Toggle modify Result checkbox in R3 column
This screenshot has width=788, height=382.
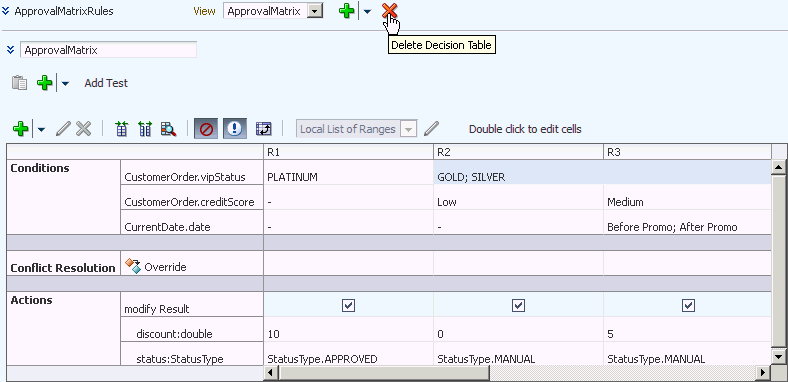click(x=688, y=305)
